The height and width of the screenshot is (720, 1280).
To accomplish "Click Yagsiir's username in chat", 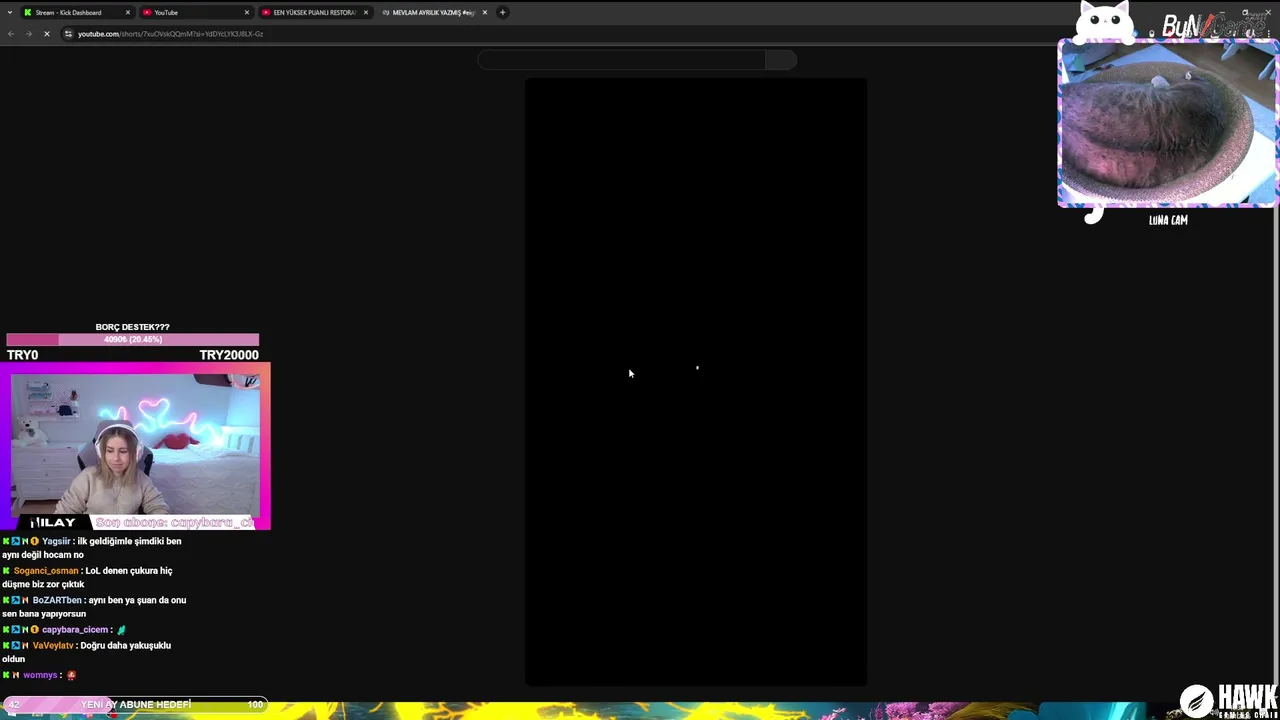I will 56,541.
